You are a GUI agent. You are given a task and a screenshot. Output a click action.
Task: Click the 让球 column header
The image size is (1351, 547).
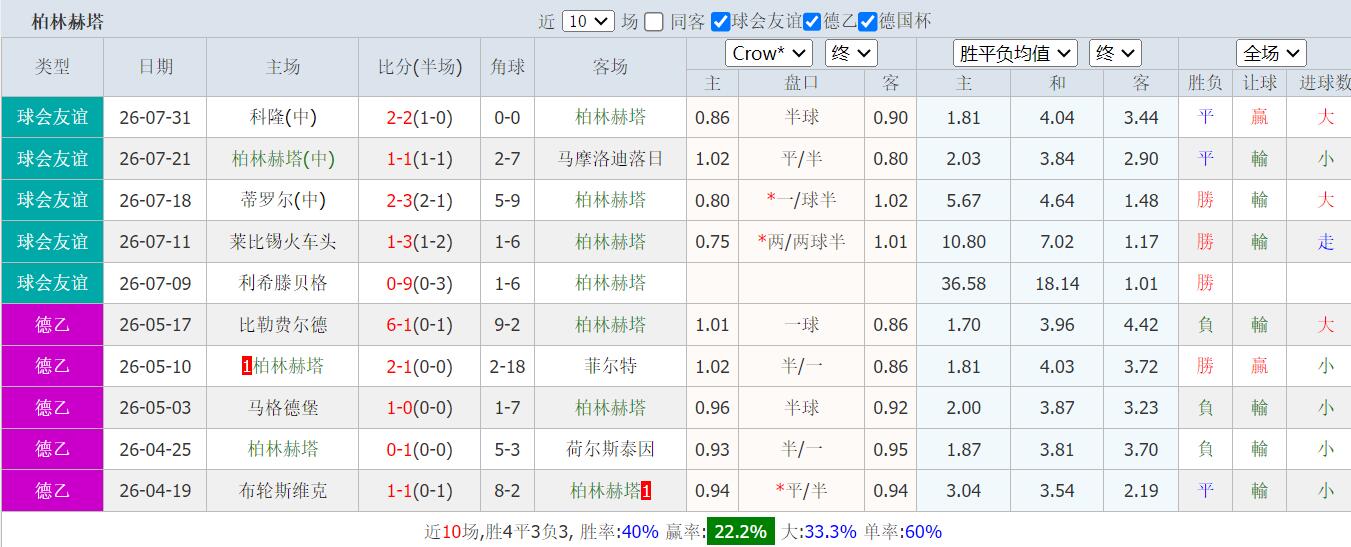pos(1259,83)
